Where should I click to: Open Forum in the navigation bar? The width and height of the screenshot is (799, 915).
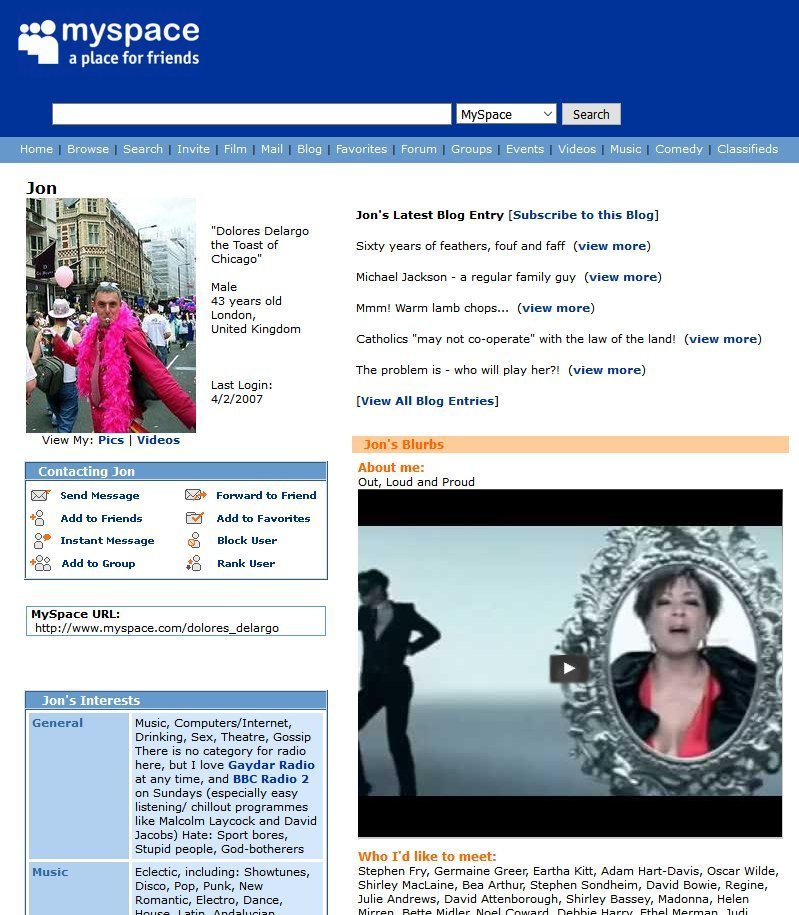click(x=418, y=149)
